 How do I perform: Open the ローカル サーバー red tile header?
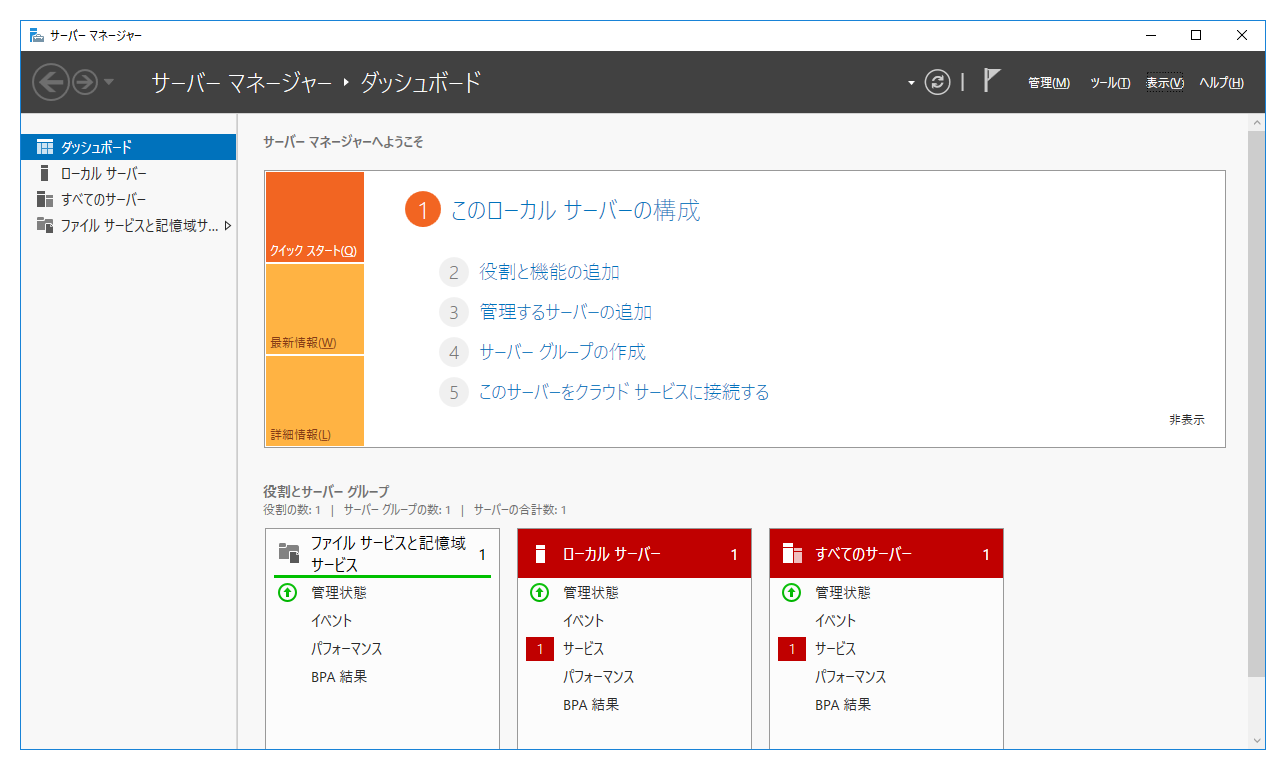(634, 554)
